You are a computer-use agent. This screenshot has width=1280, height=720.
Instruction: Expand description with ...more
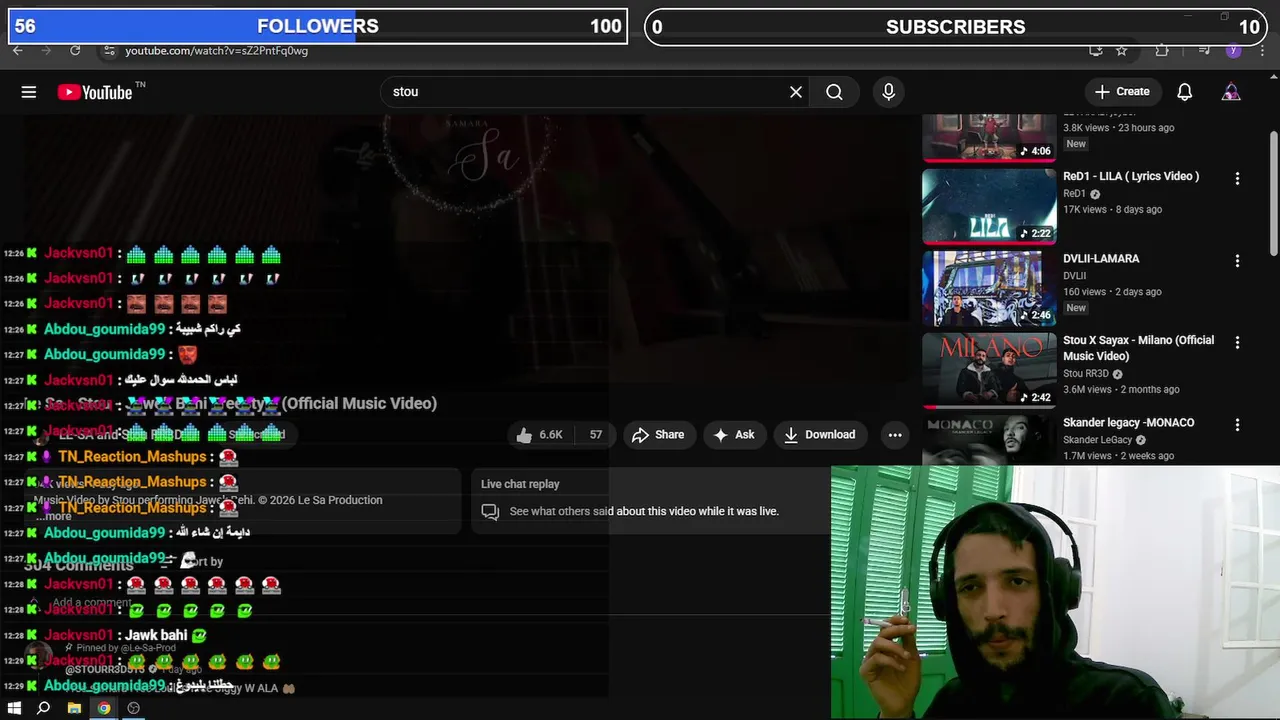click(x=54, y=516)
